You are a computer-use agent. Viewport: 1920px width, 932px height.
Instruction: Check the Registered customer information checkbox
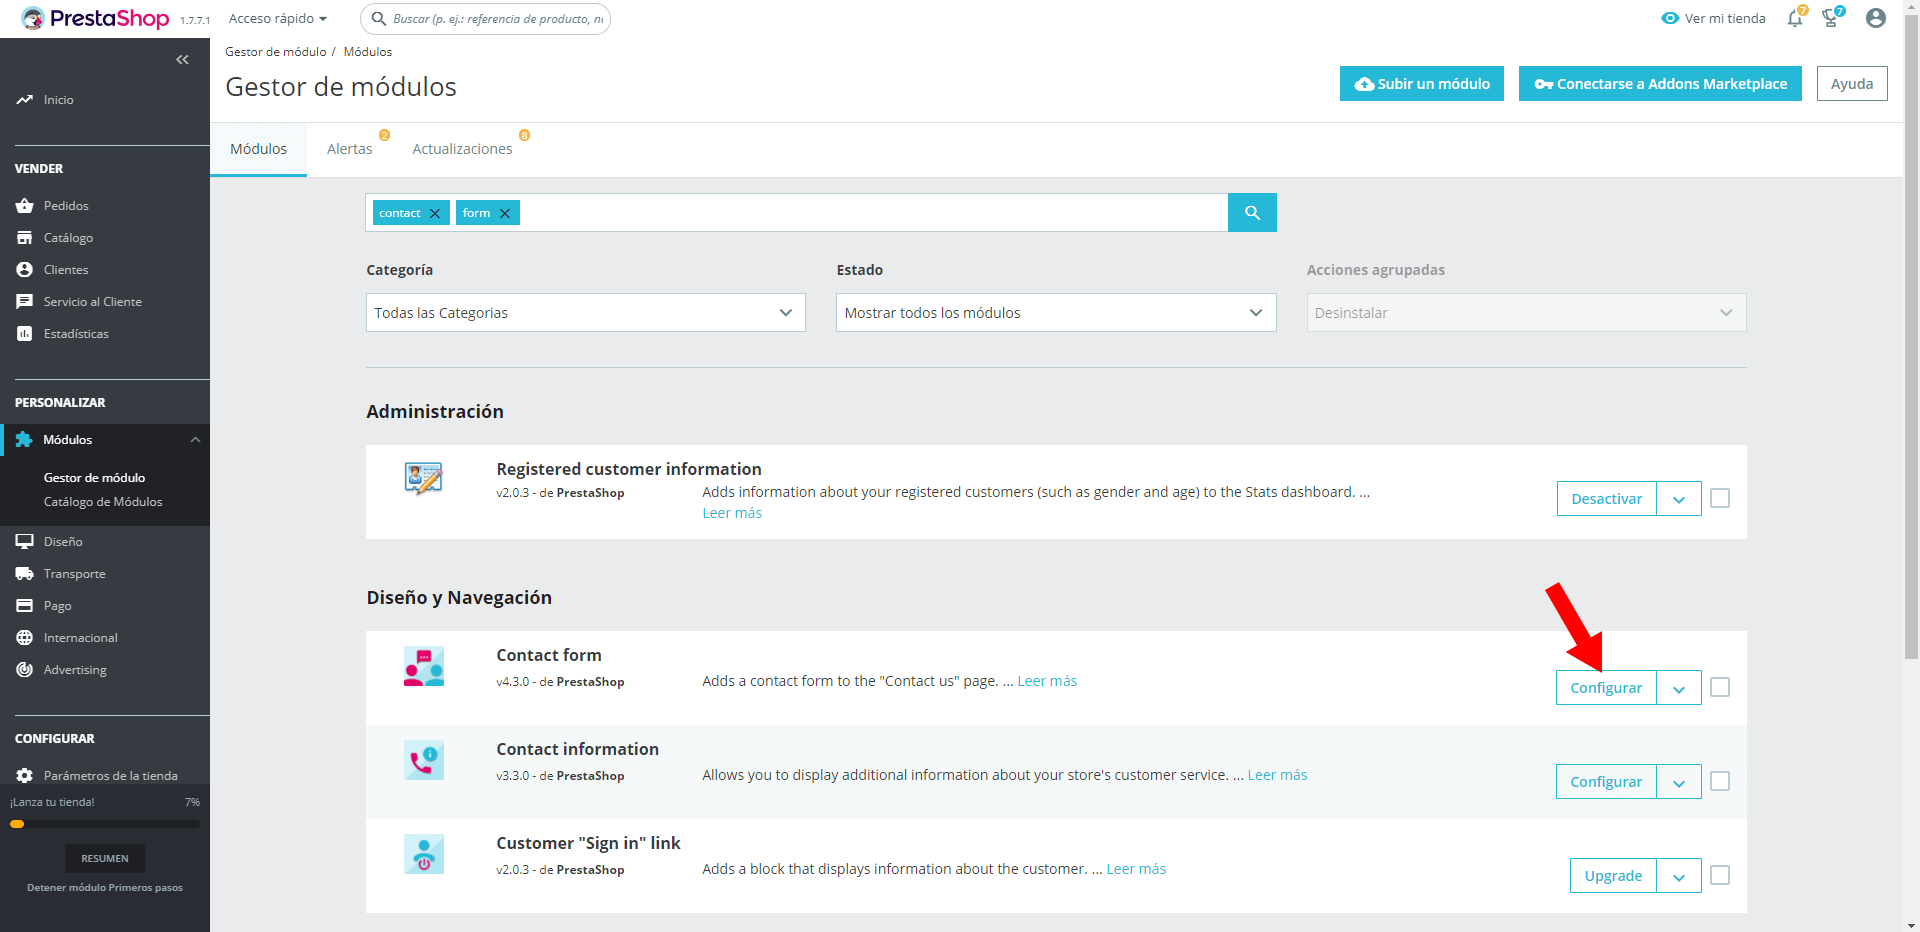click(1720, 498)
